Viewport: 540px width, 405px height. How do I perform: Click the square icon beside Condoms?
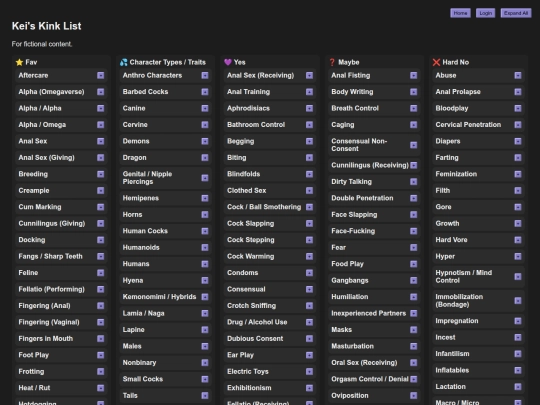click(x=309, y=273)
